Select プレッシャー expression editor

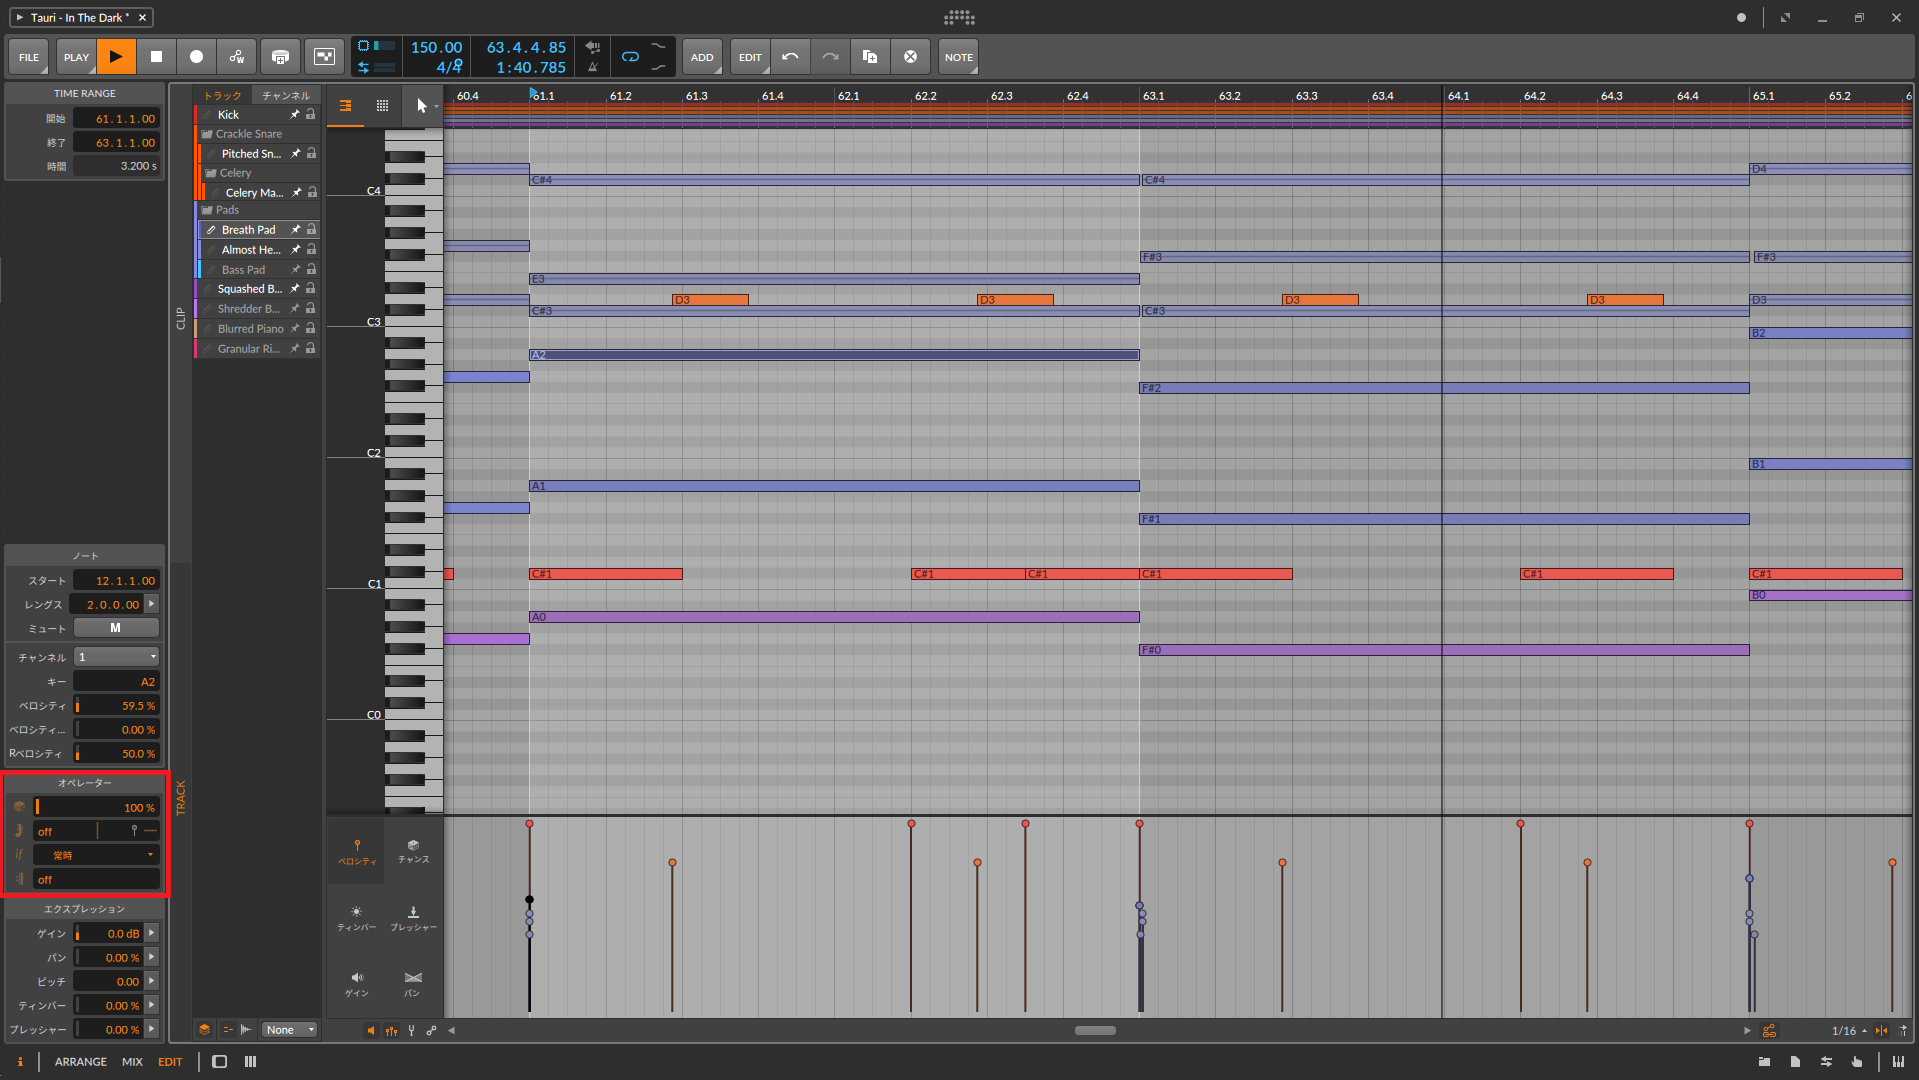point(413,919)
